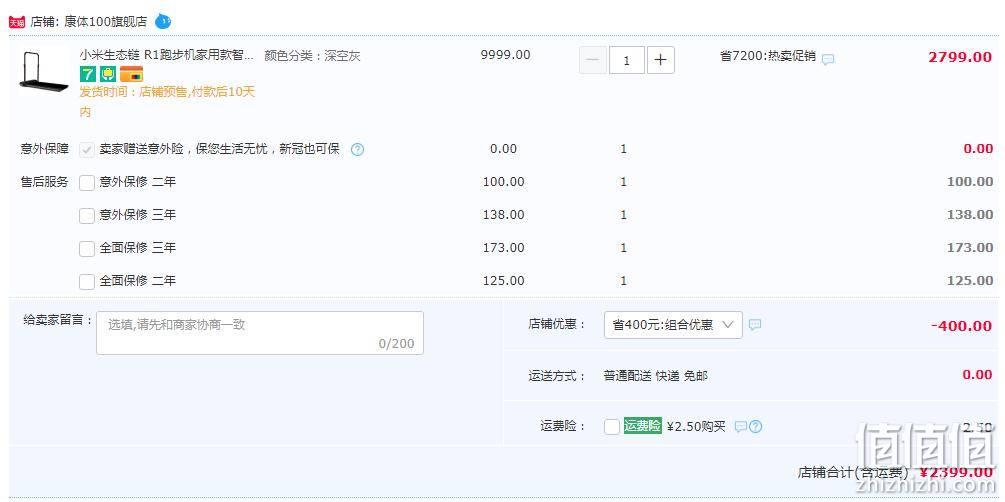The image size is (1005, 502).
Task: Increase the quantity with the plus button
Action: point(661,60)
